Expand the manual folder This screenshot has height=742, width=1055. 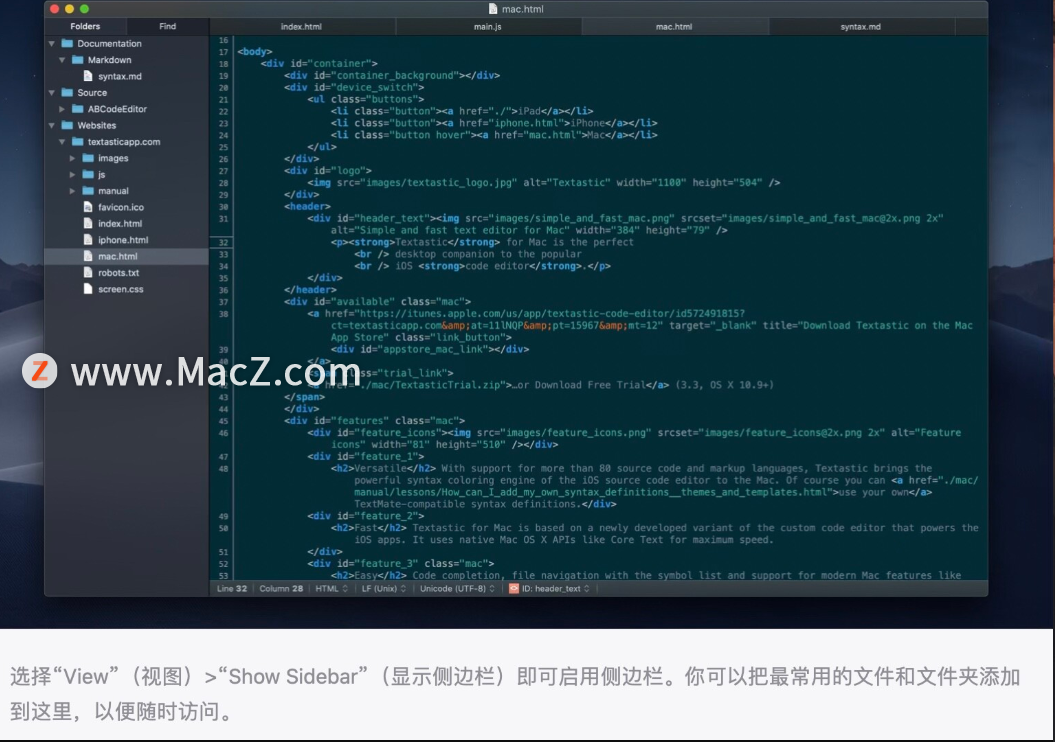click(x=72, y=190)
